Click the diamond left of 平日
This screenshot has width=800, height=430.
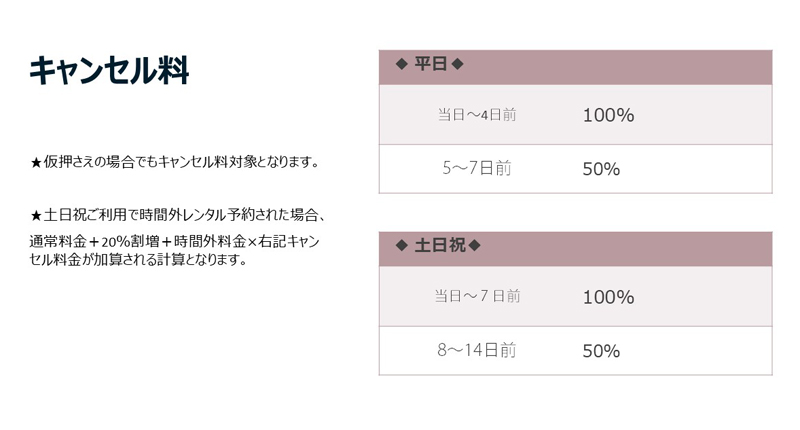401,65
